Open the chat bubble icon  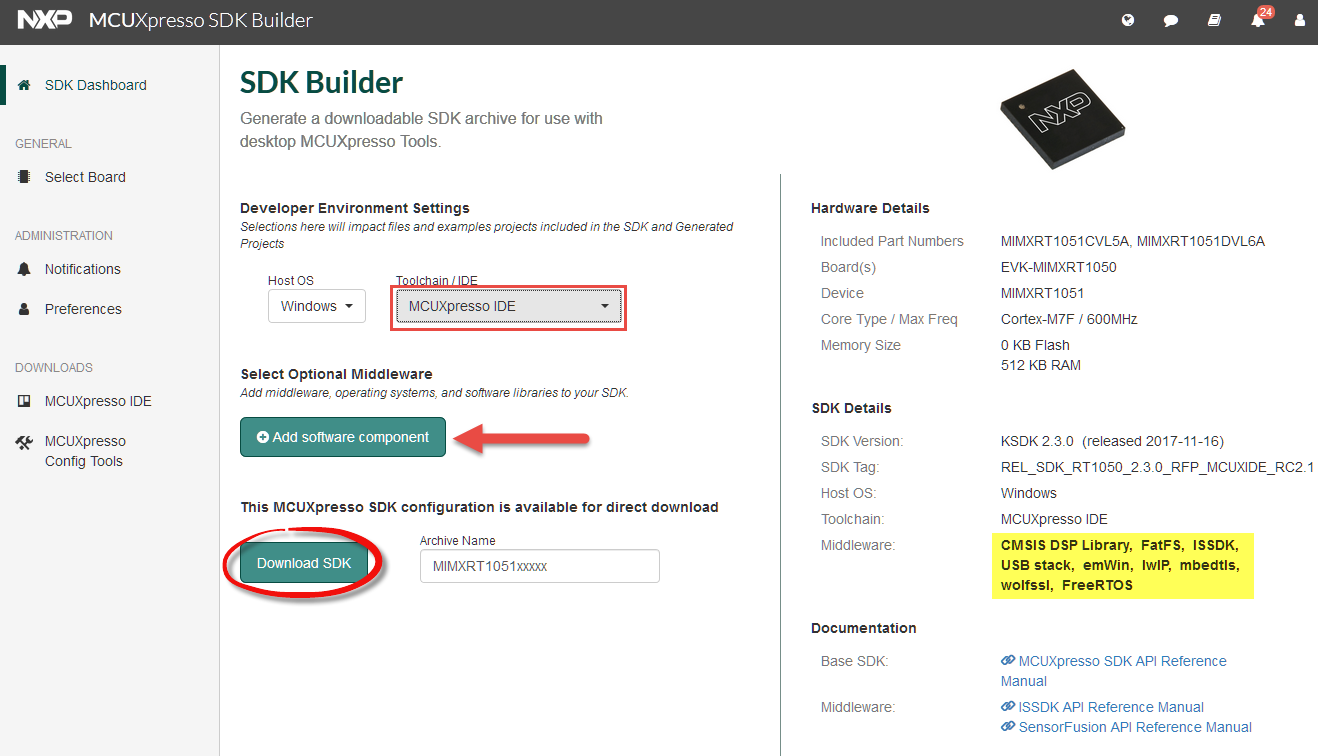pos(1171,20)
